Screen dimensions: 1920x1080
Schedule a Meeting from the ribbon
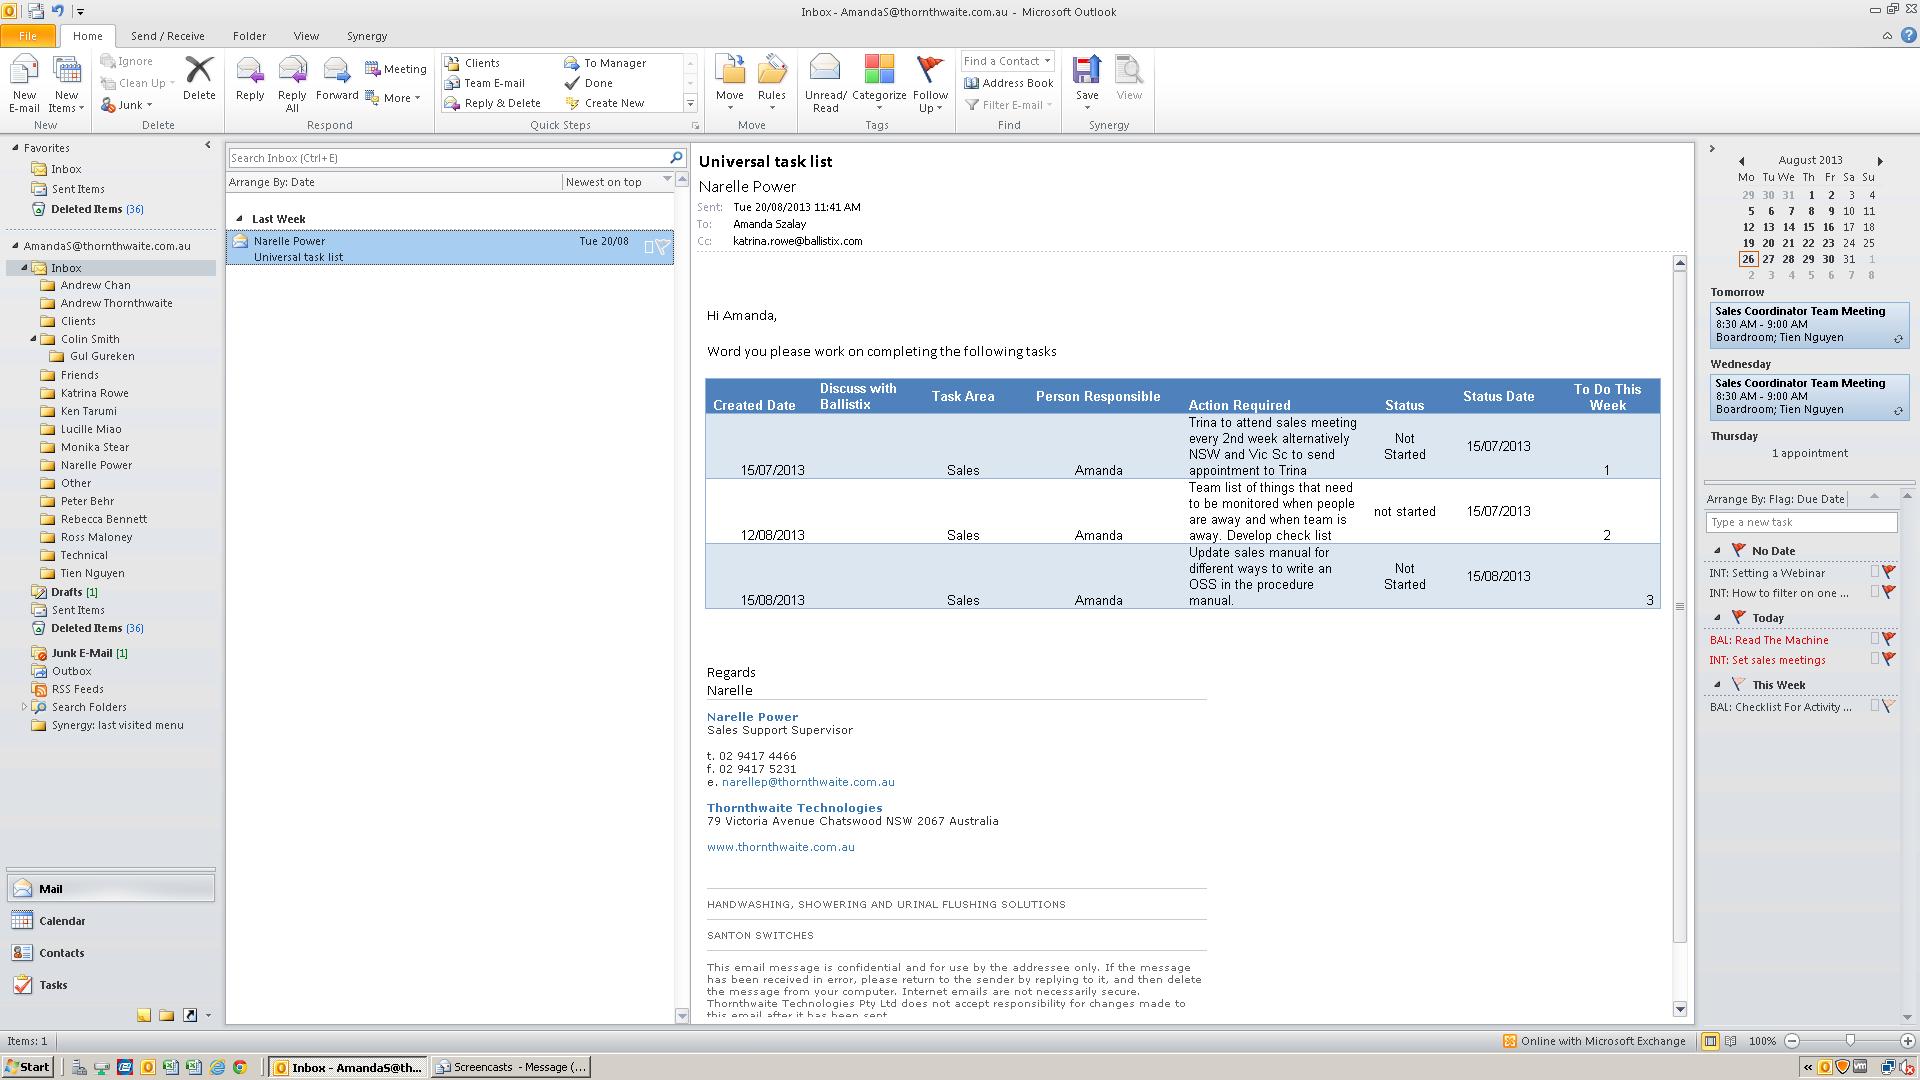pos(396,68)
